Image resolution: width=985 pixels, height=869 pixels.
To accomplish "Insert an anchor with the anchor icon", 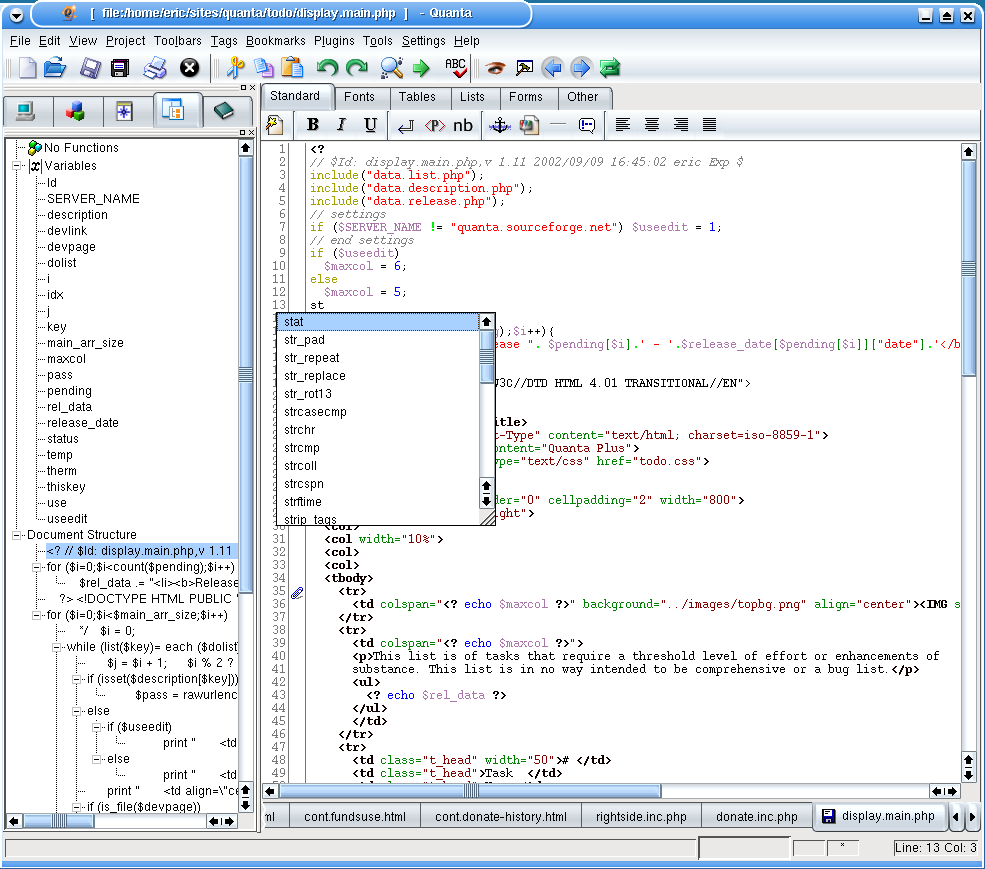I will point(499,125).
